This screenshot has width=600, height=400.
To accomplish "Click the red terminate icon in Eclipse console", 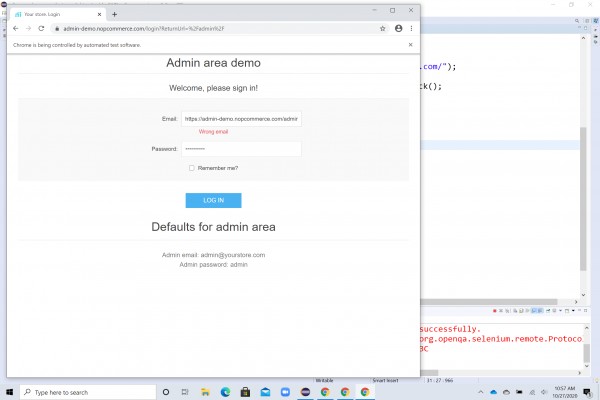I will click(494, 311).
